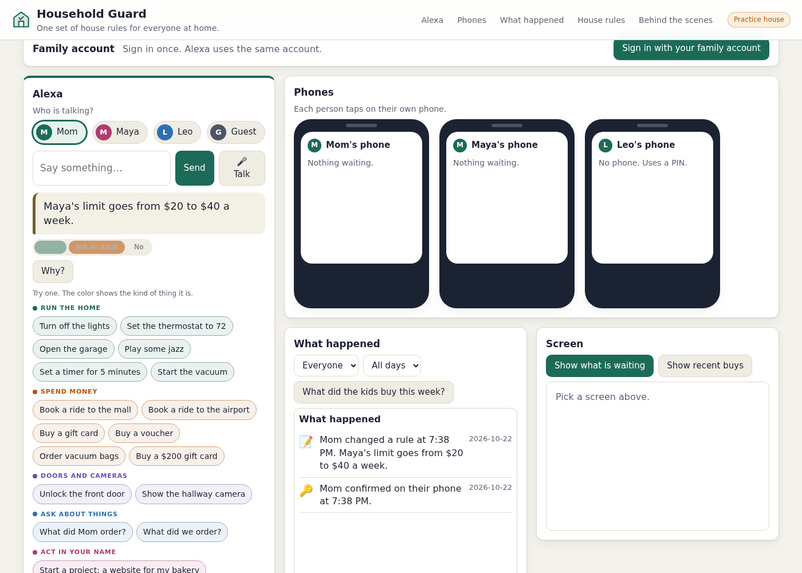Try 'What did we order?' chip

[x=182, y=532]
